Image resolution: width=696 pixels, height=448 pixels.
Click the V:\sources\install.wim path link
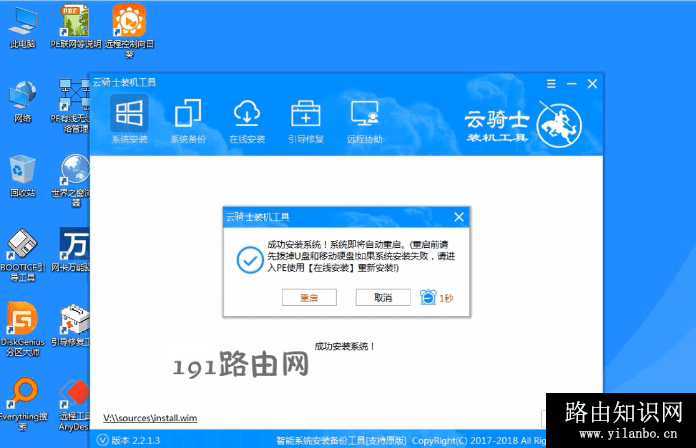pyautogui.click(x=150, y=418)
